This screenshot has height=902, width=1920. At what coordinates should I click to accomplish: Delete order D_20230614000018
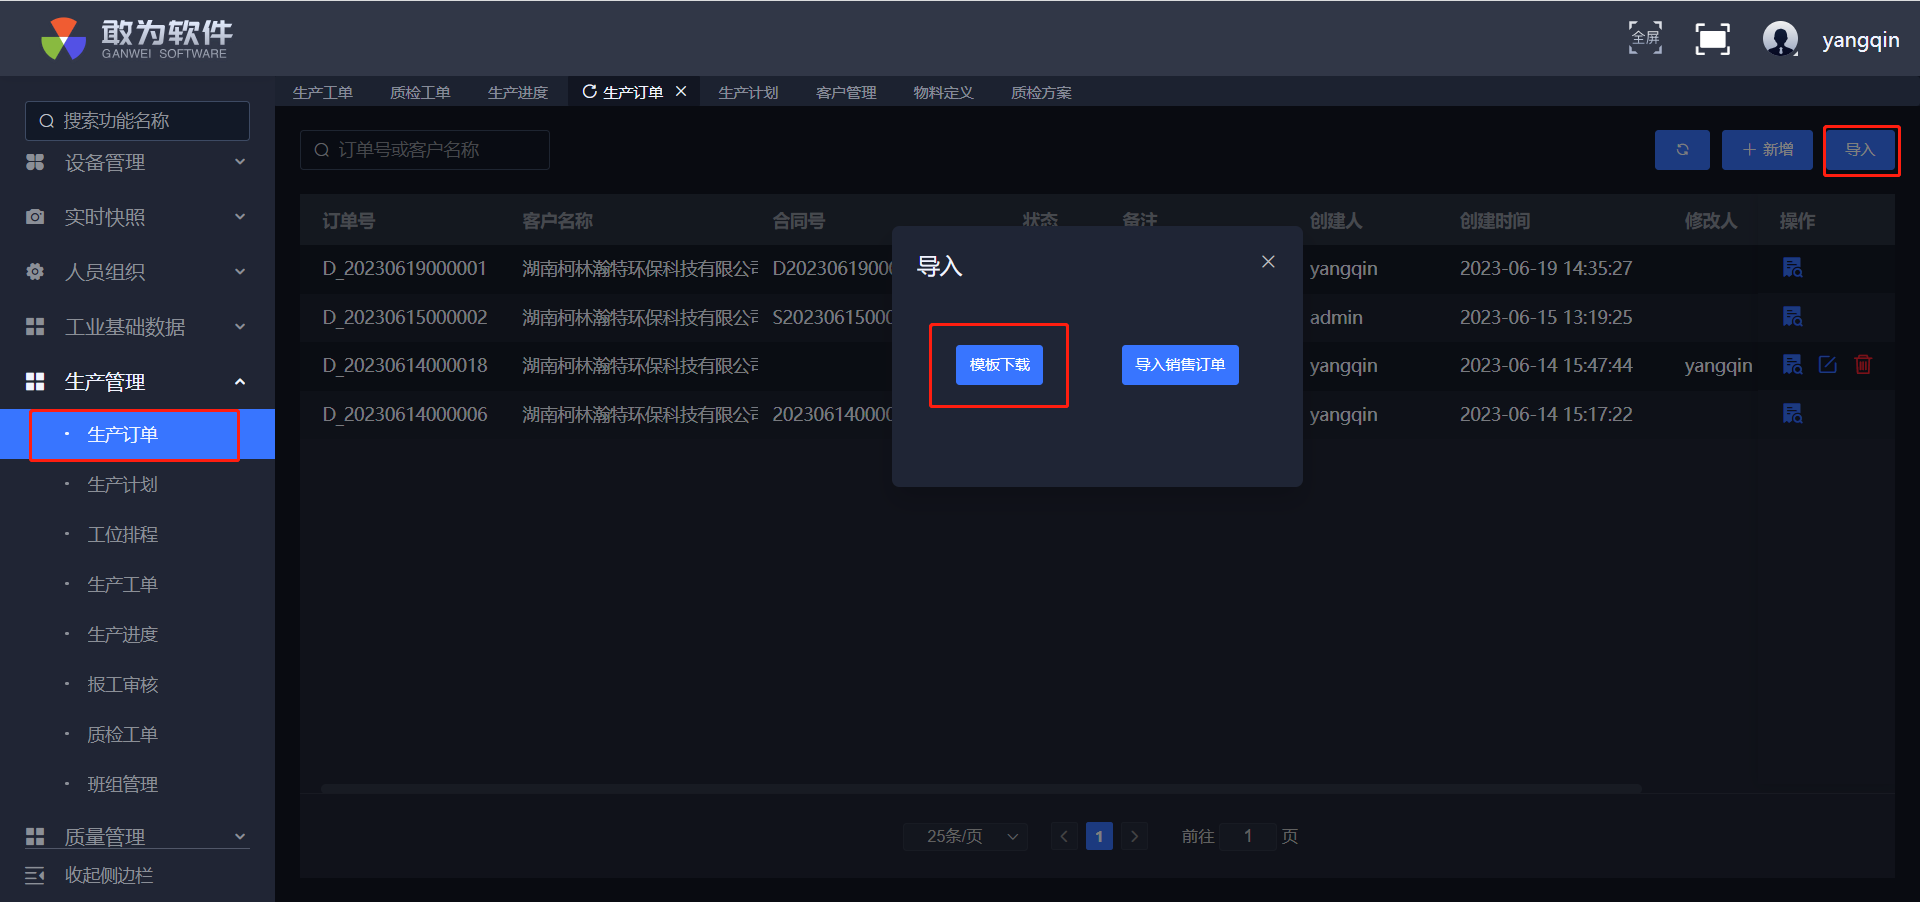pos(1863,364)
